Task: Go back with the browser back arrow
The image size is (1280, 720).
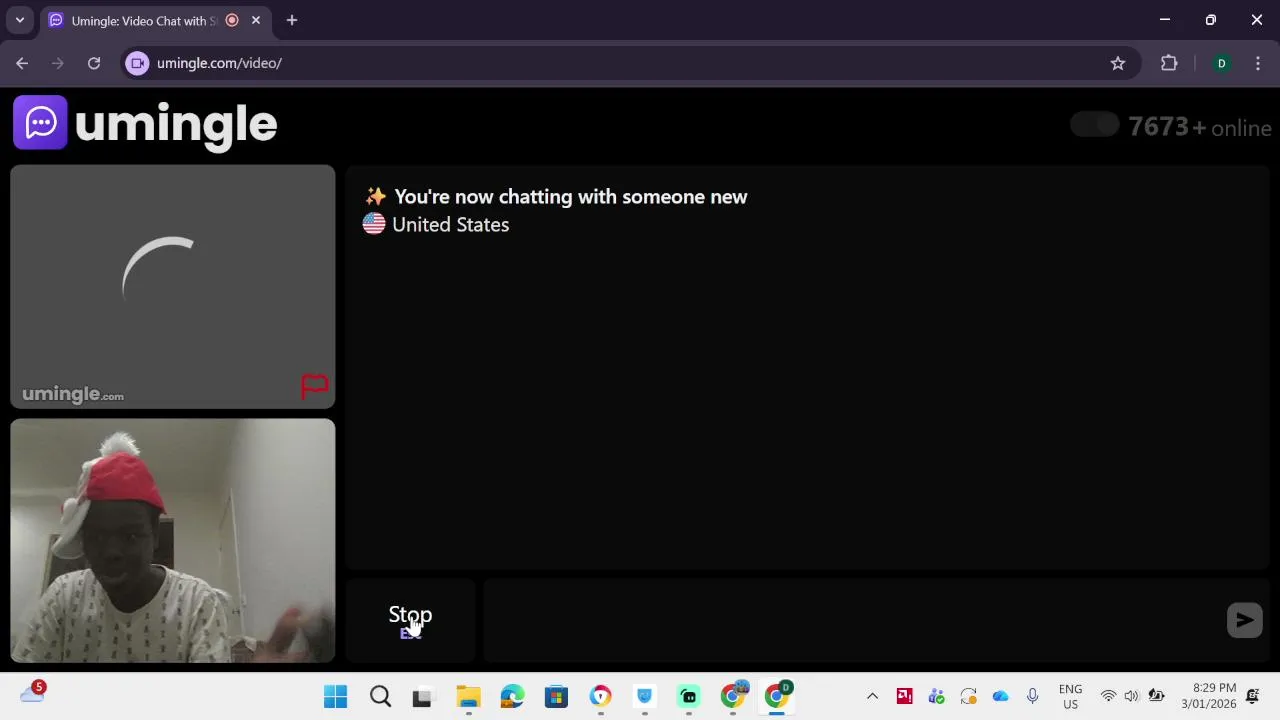Action: click(22, 63)
